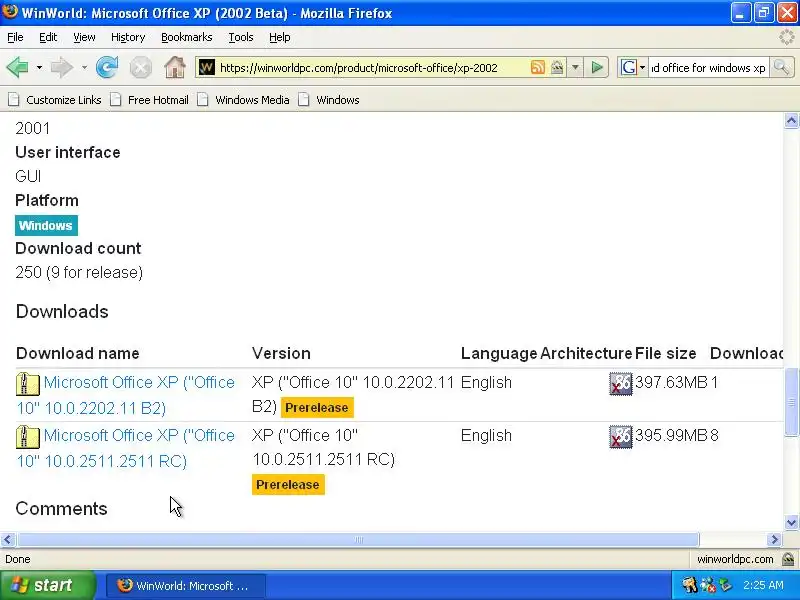Click the WinWorld site favicon in address bar
This screenshot has height=600, width=800.
(206, 67)
